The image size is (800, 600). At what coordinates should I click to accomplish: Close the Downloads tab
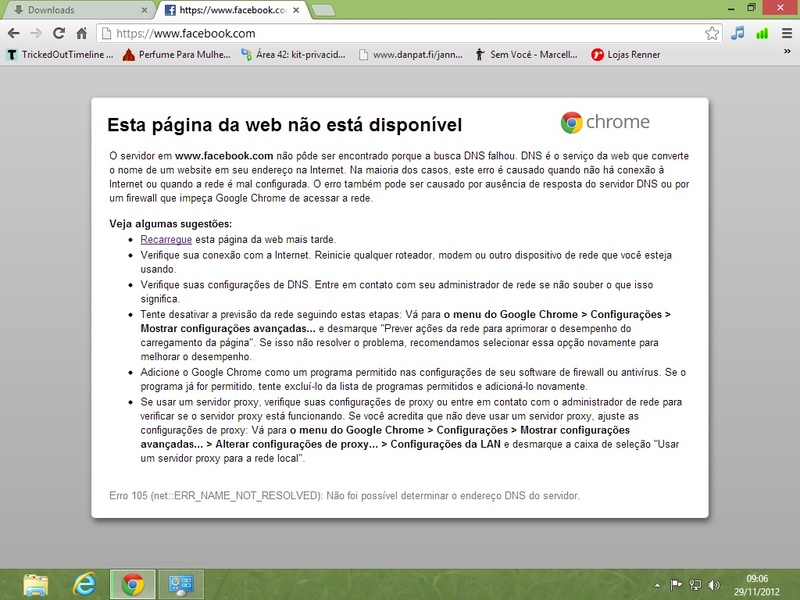[x=144, y=10]
